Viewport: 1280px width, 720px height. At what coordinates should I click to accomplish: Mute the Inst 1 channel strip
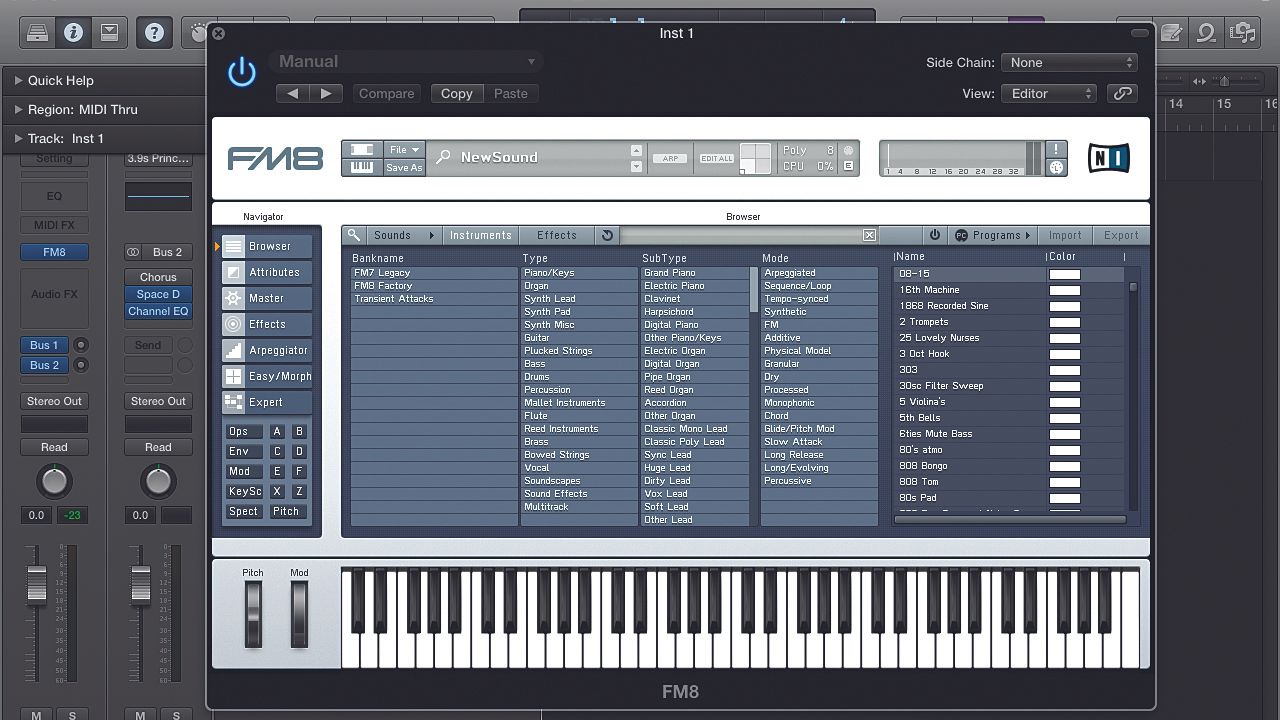(36, 714)
